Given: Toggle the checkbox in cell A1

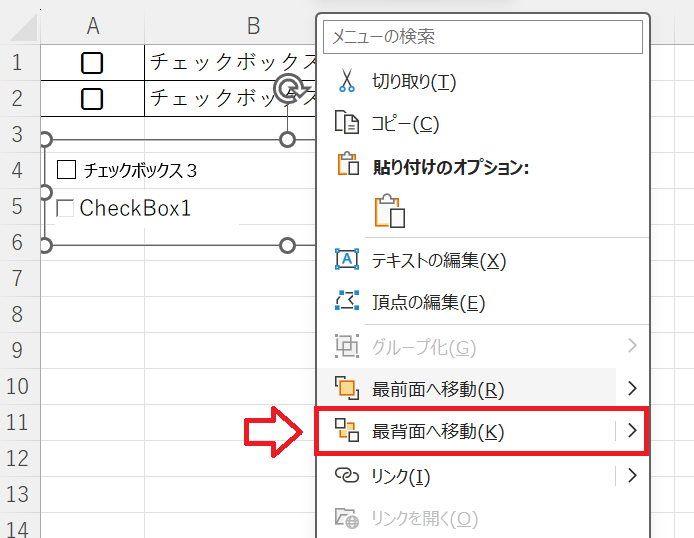Looking at the screenshot, I should [92, 63].
